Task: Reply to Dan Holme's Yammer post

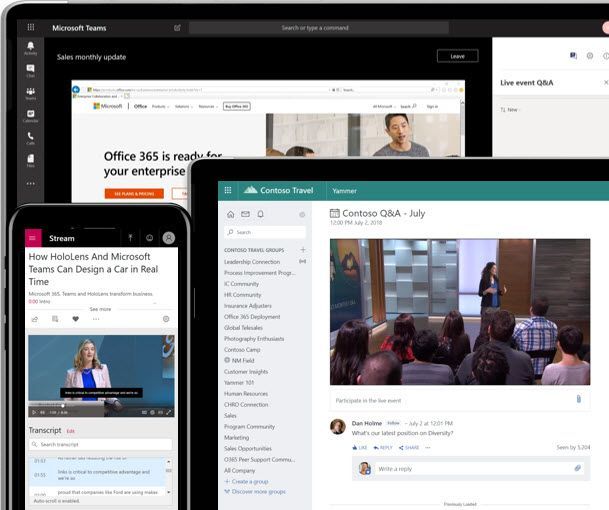Action: [383, 447]
